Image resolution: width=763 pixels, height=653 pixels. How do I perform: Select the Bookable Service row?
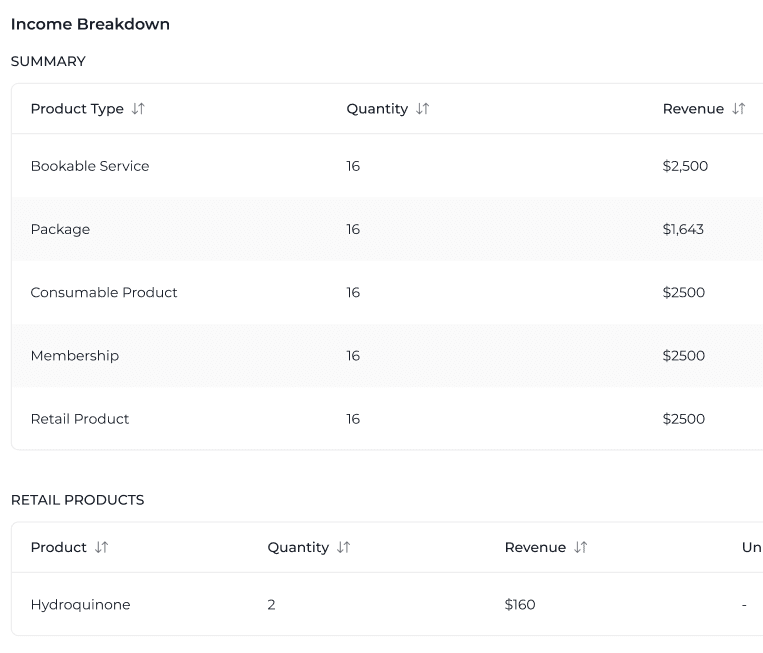tap(90, 166)
